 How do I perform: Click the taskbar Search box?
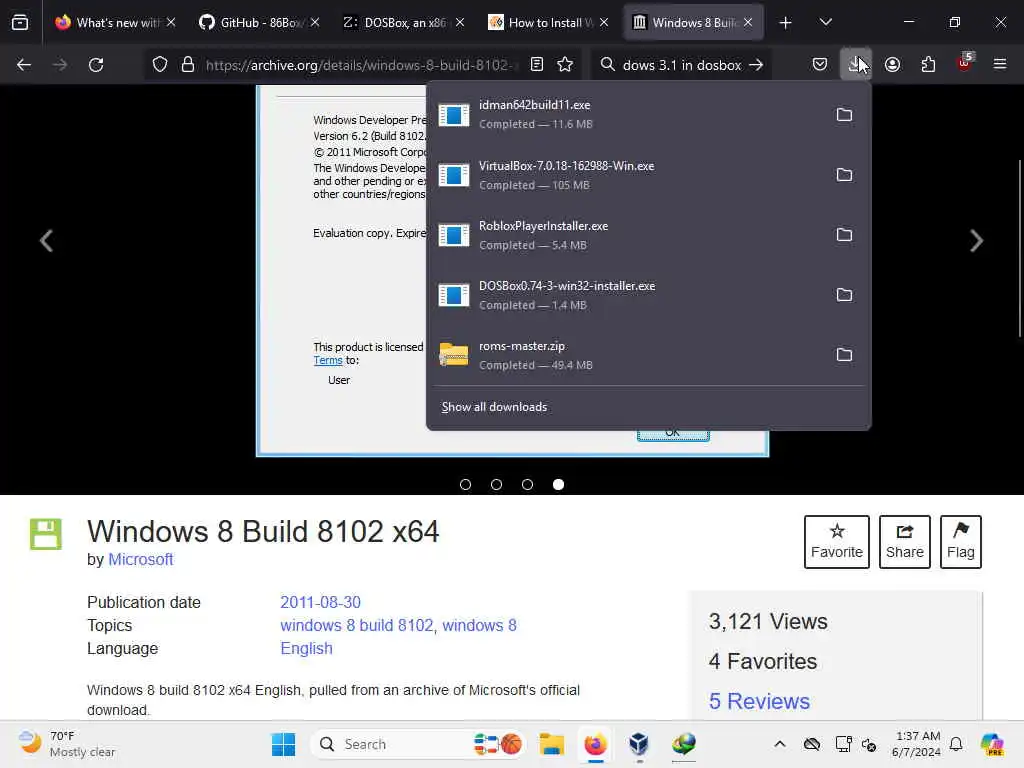pos(419,744)
